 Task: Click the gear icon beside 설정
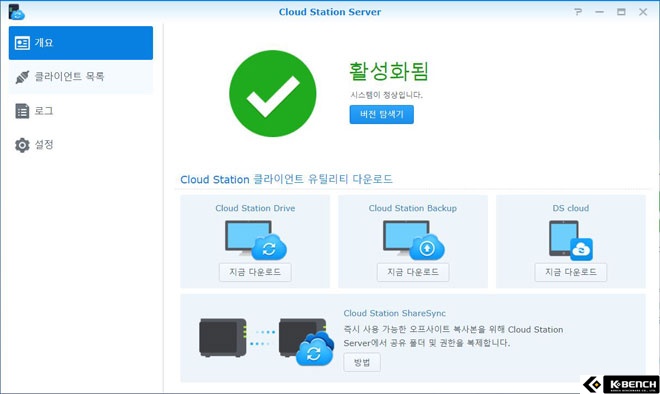coord(22,145)
